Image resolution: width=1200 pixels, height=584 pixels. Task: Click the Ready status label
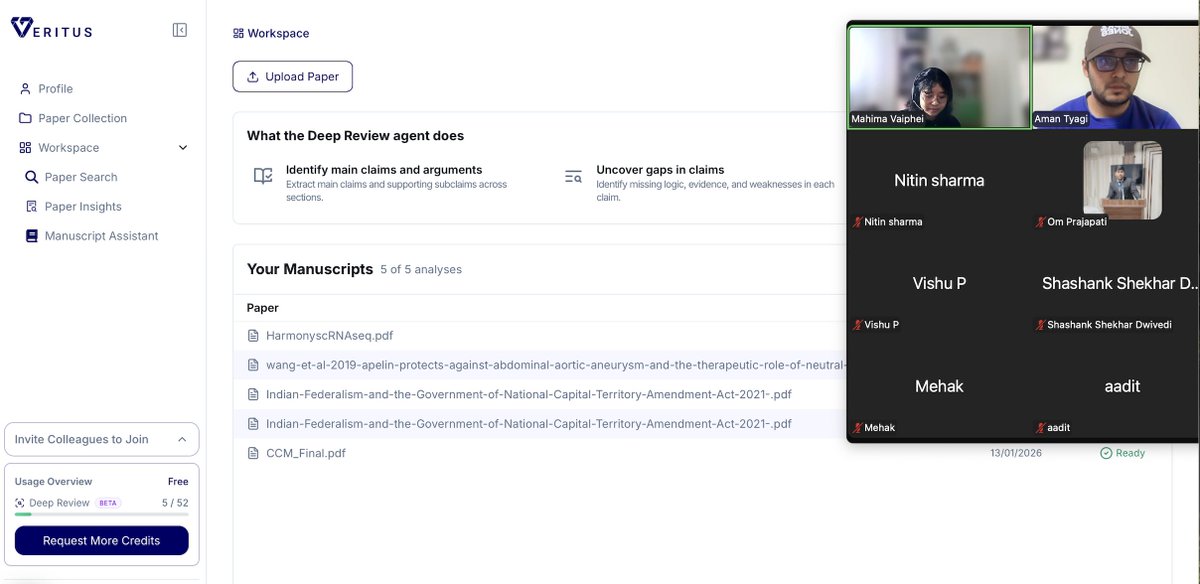point(1130,453)
